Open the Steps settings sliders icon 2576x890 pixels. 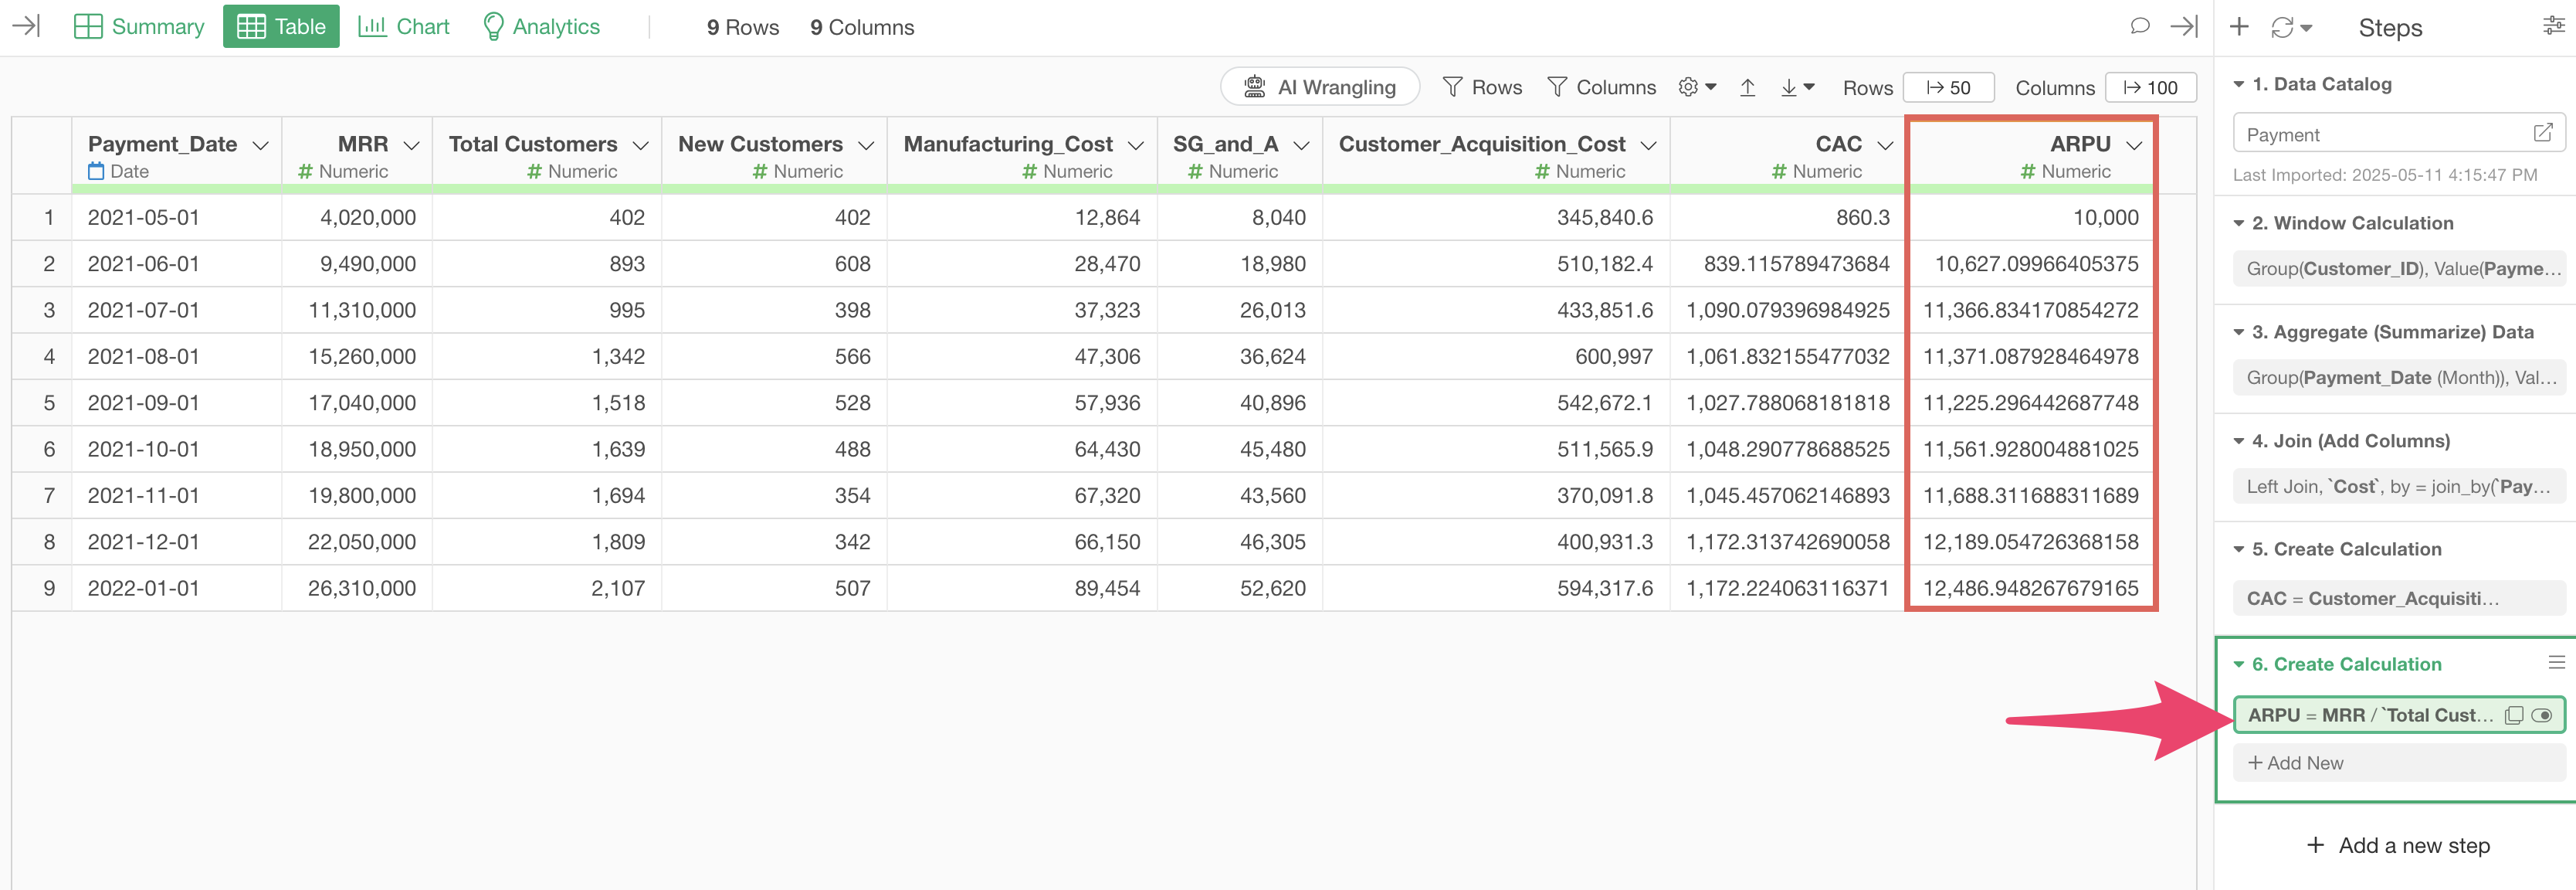(2553, 26)
